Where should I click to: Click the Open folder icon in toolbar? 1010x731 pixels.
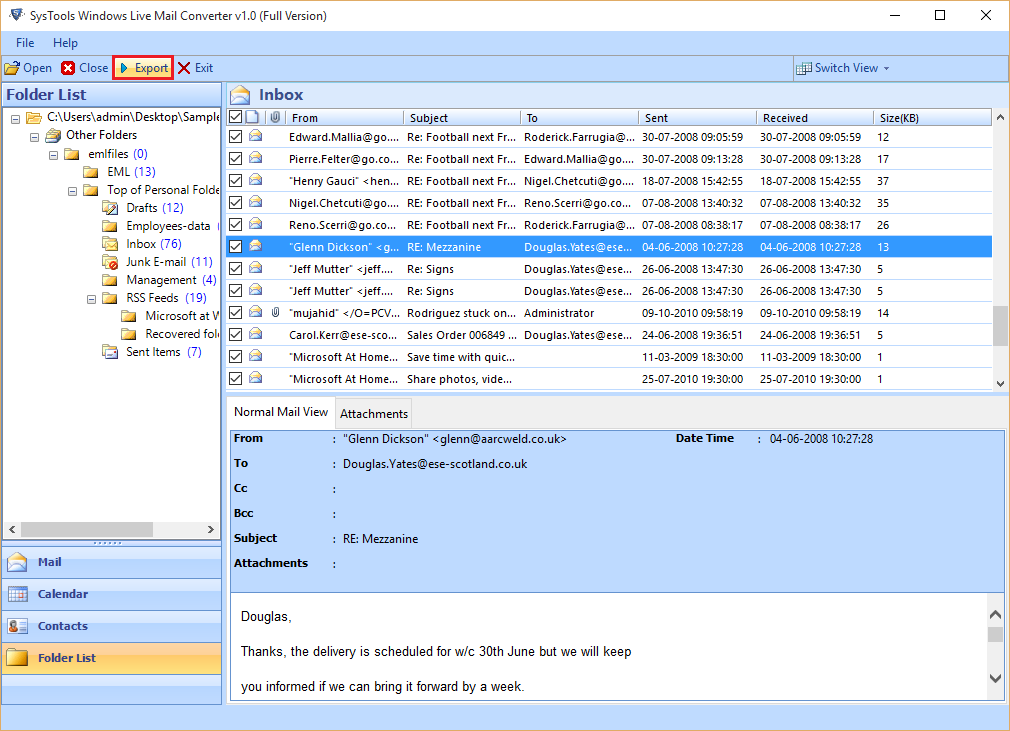point(12,68)
